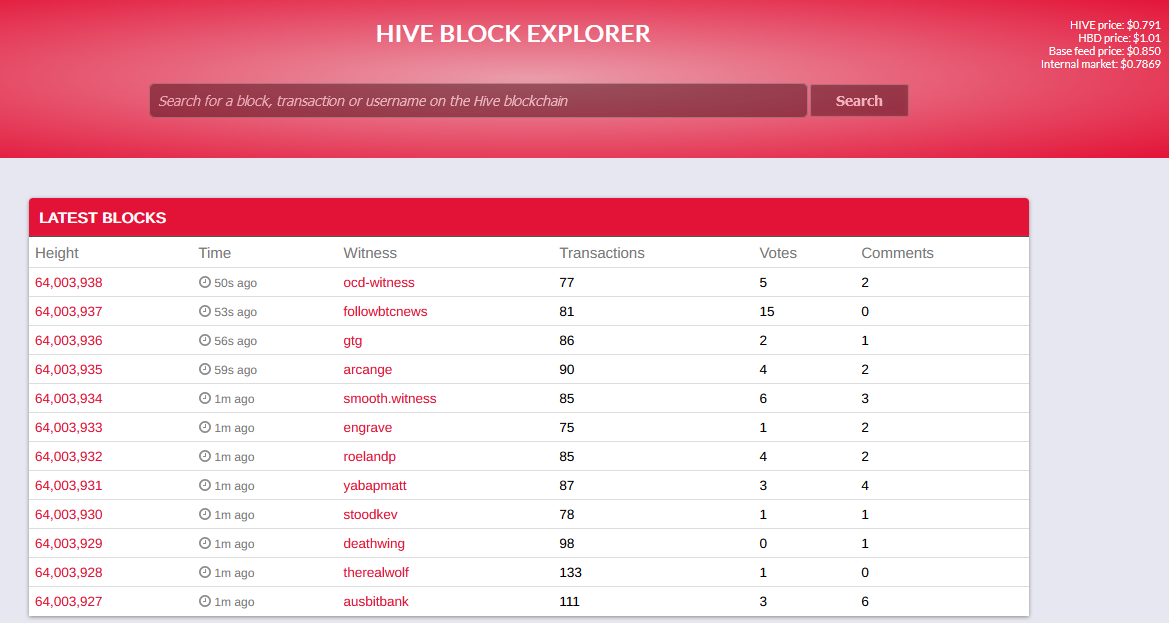This screenshot has height=623, width=1169.
Task: Click the 50s ago timestamp
Action: pyautogui.click(x=236, y=283)
